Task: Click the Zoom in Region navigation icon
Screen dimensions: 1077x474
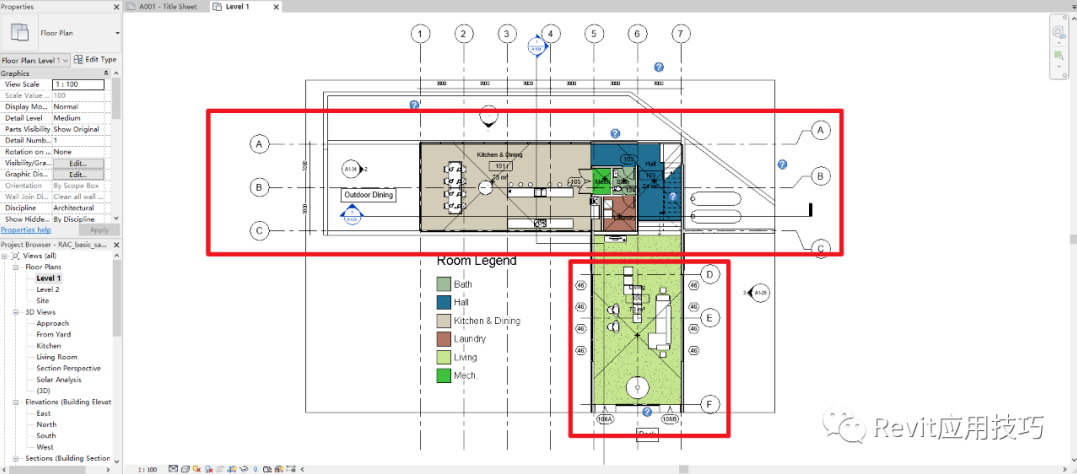Action: point(1058,54)
